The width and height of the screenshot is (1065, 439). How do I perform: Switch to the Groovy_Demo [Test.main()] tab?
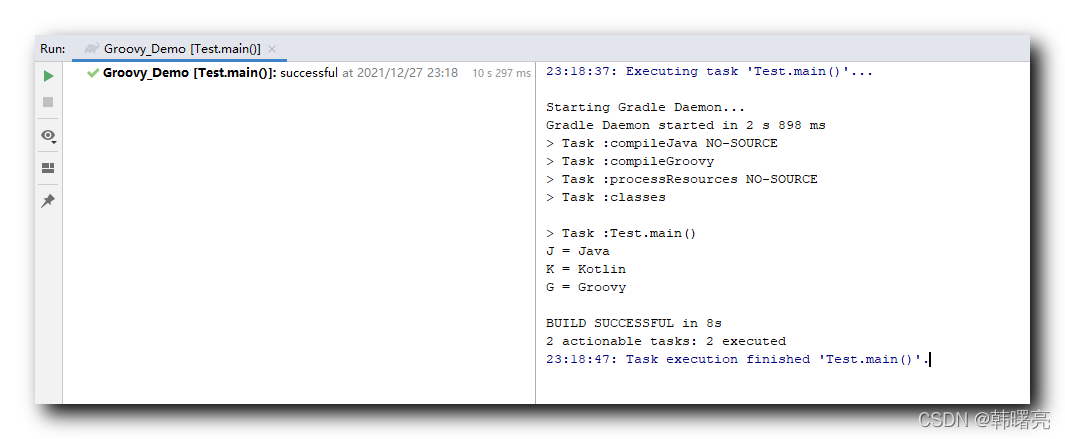182,48
